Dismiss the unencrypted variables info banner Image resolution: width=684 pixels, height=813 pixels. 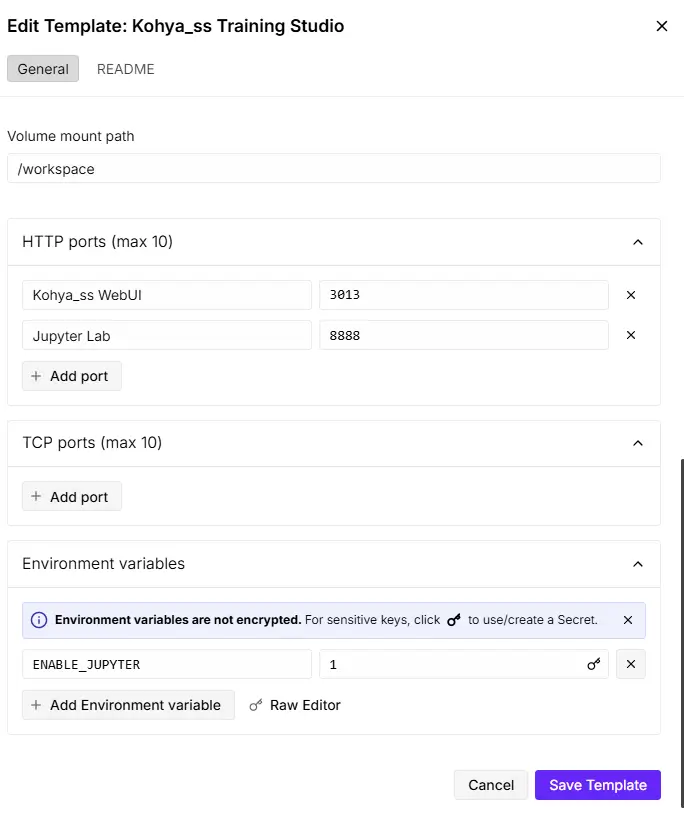(x=628, y=620)
